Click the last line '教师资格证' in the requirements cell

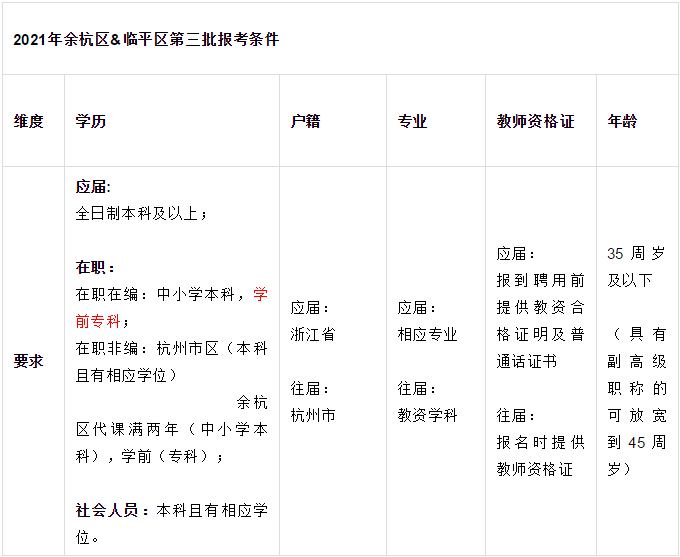tap(535, 469)
